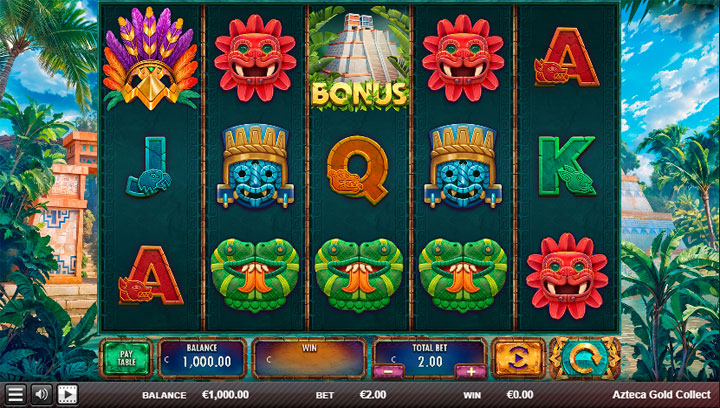Open the hamburger menu icon

pyautogui.click(x=15, y=394)
